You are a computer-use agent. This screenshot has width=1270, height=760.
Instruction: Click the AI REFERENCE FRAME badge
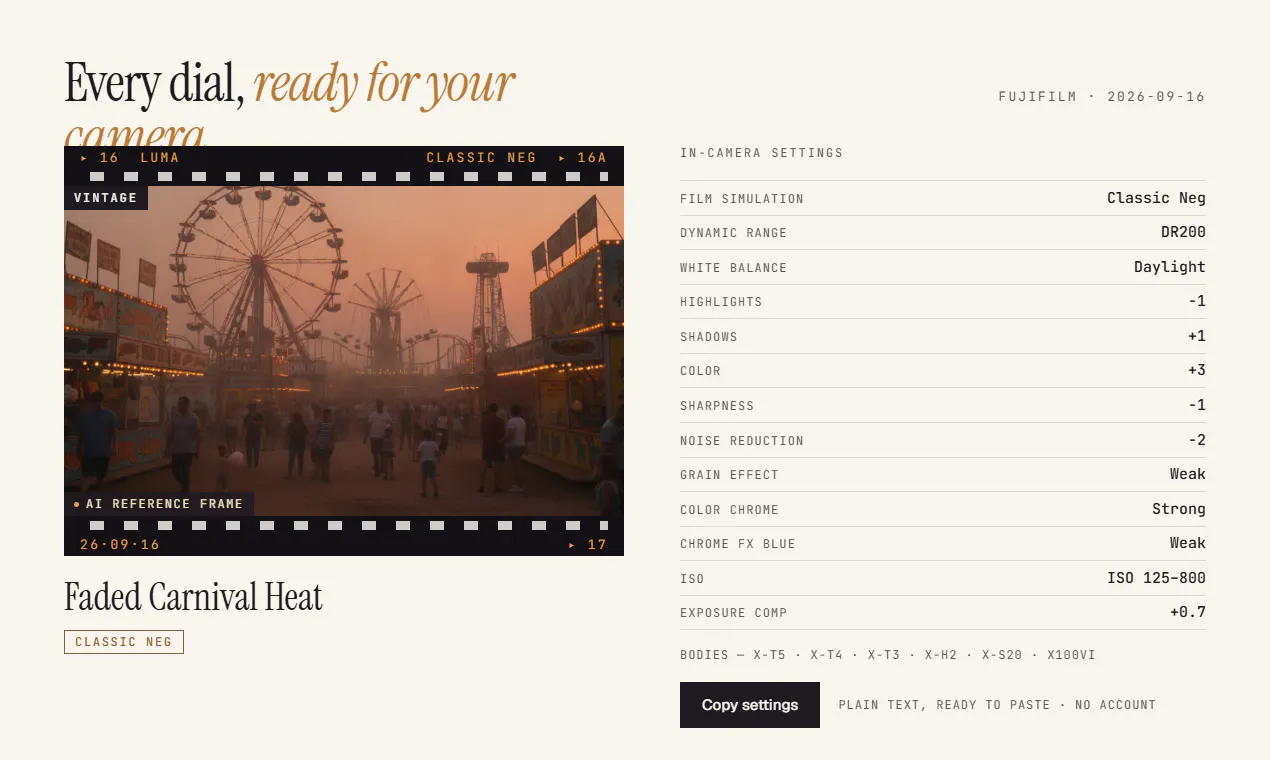pos(159,504)
